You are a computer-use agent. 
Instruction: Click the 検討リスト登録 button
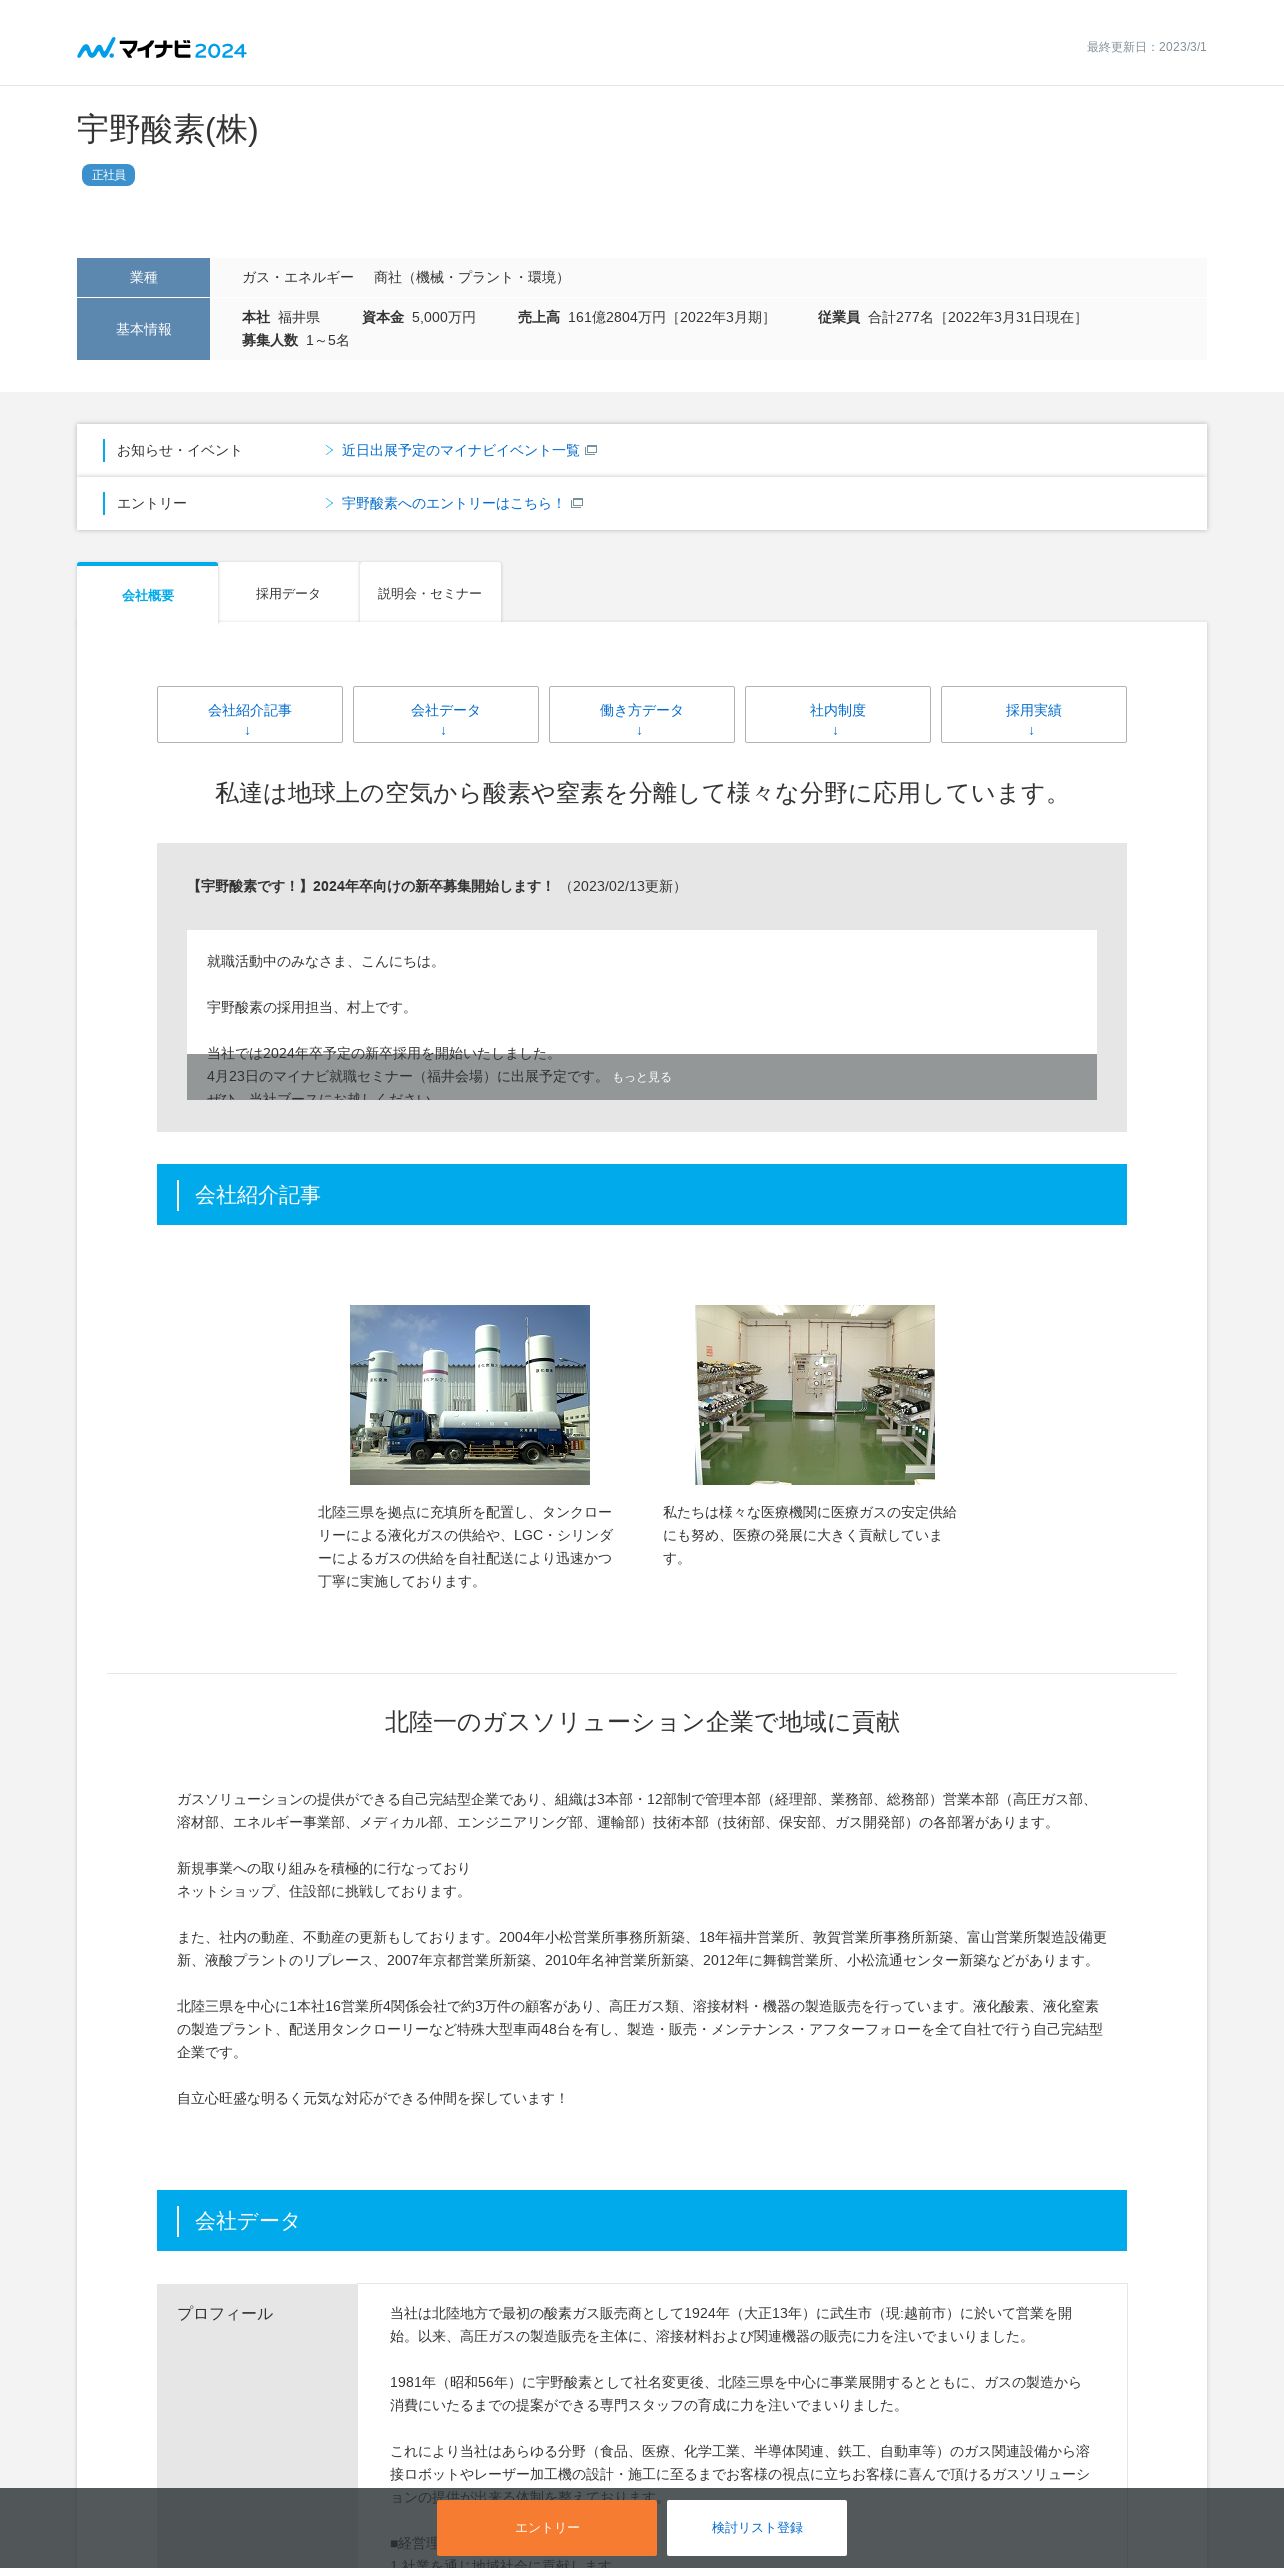[757, 2527]
